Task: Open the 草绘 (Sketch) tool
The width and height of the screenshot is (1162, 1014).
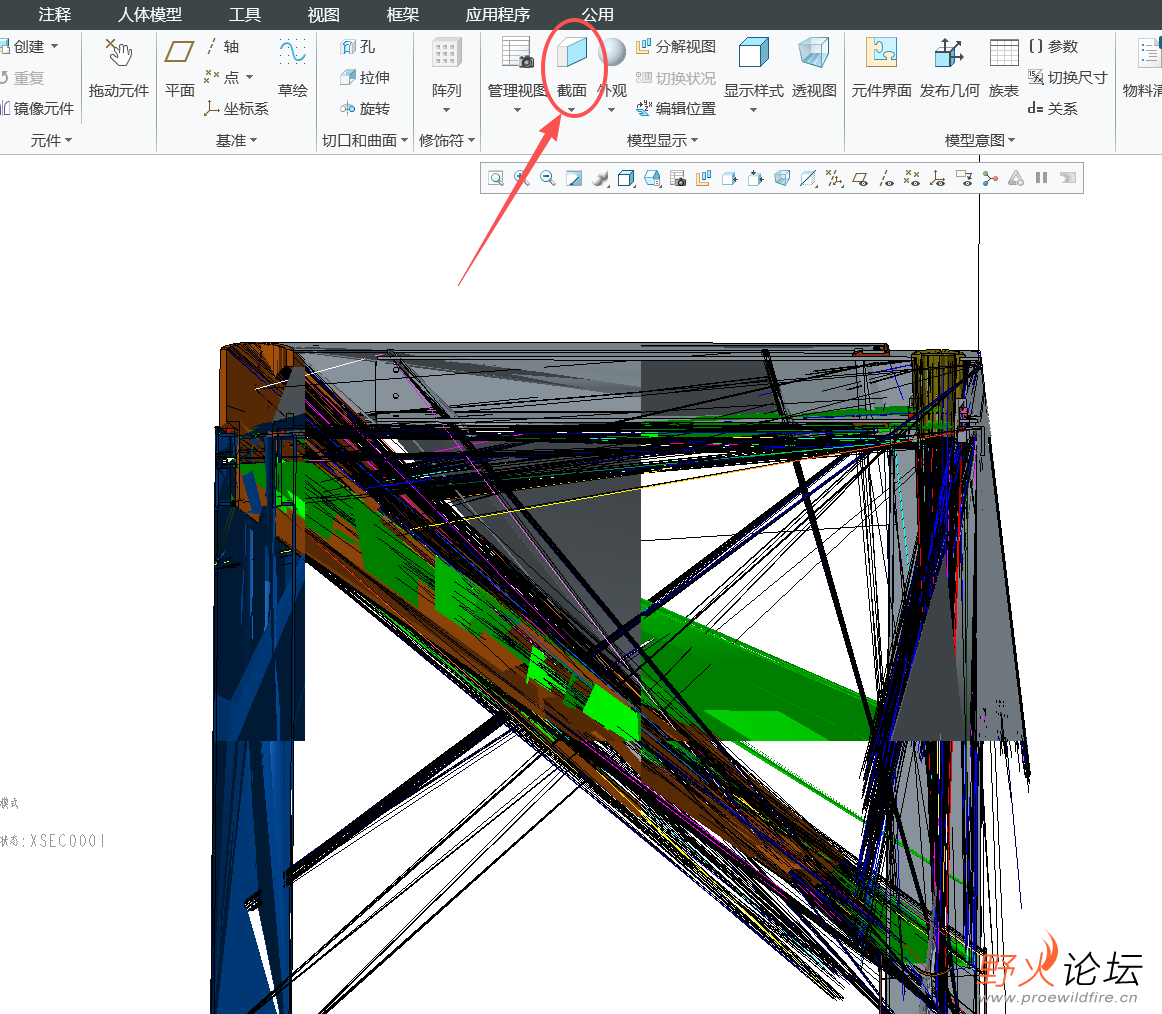Action: click(292, 67)
